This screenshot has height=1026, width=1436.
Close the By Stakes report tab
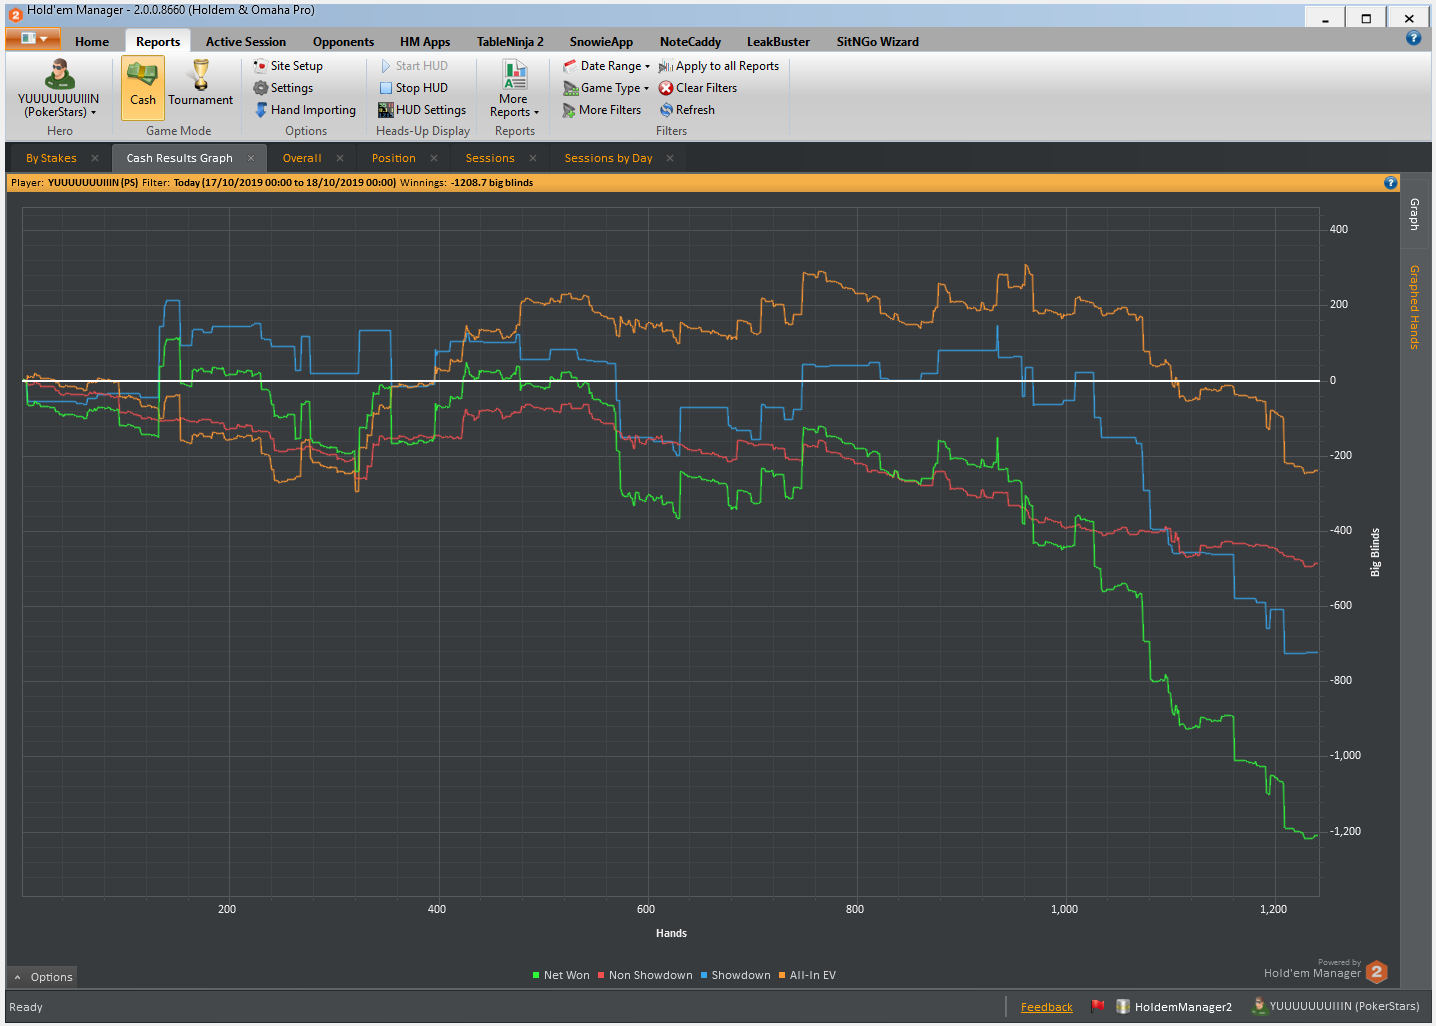coord(95,158)
